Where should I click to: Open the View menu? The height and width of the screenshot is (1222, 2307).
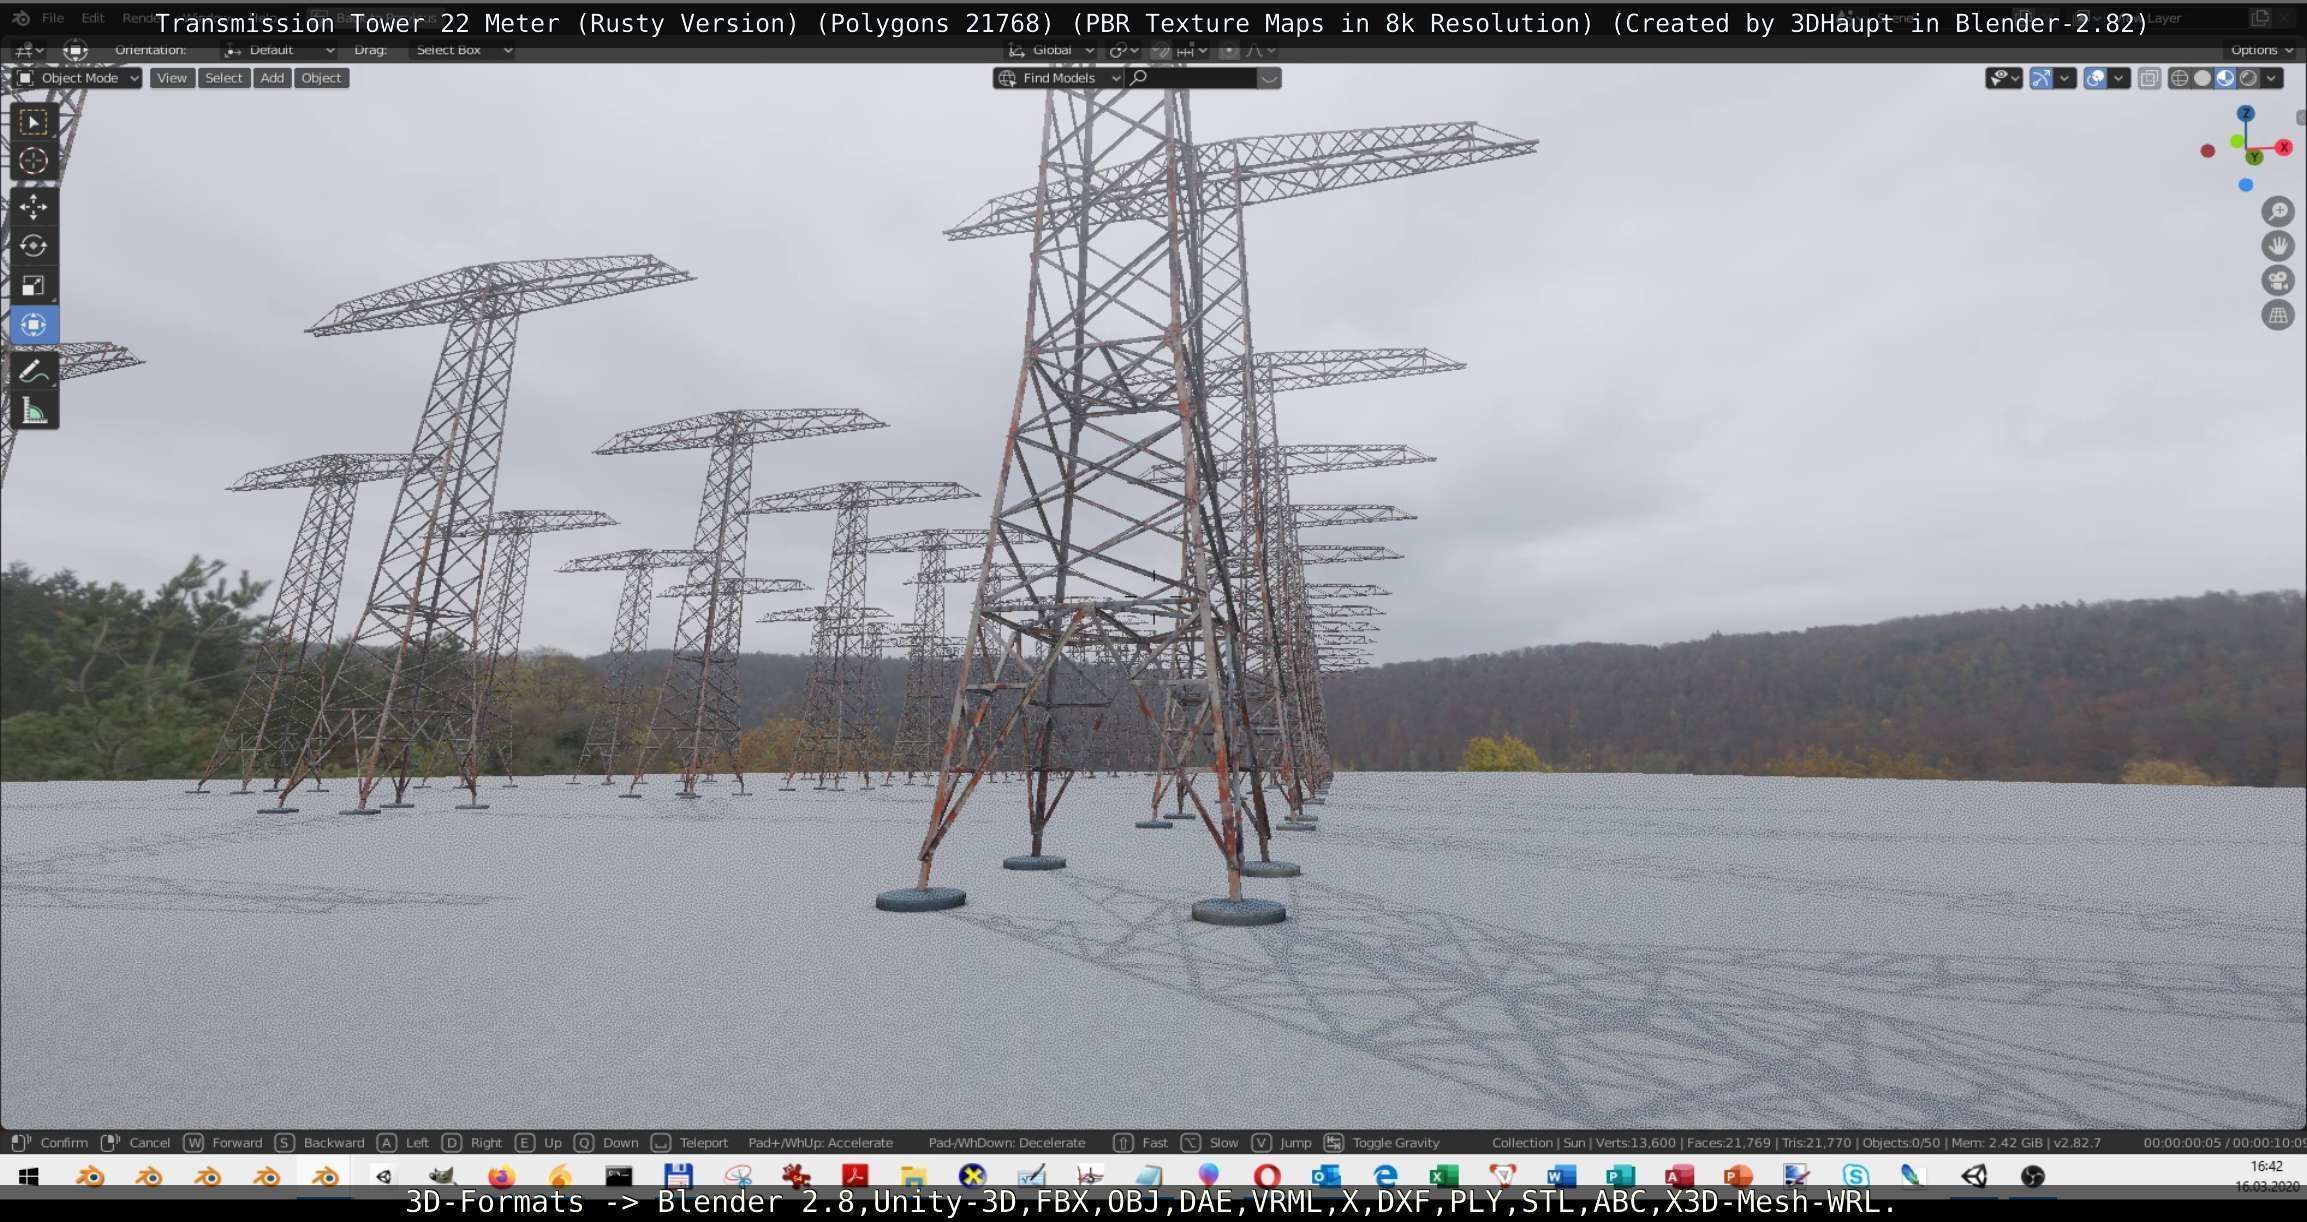pyautogui.click(x=172, y=78)
